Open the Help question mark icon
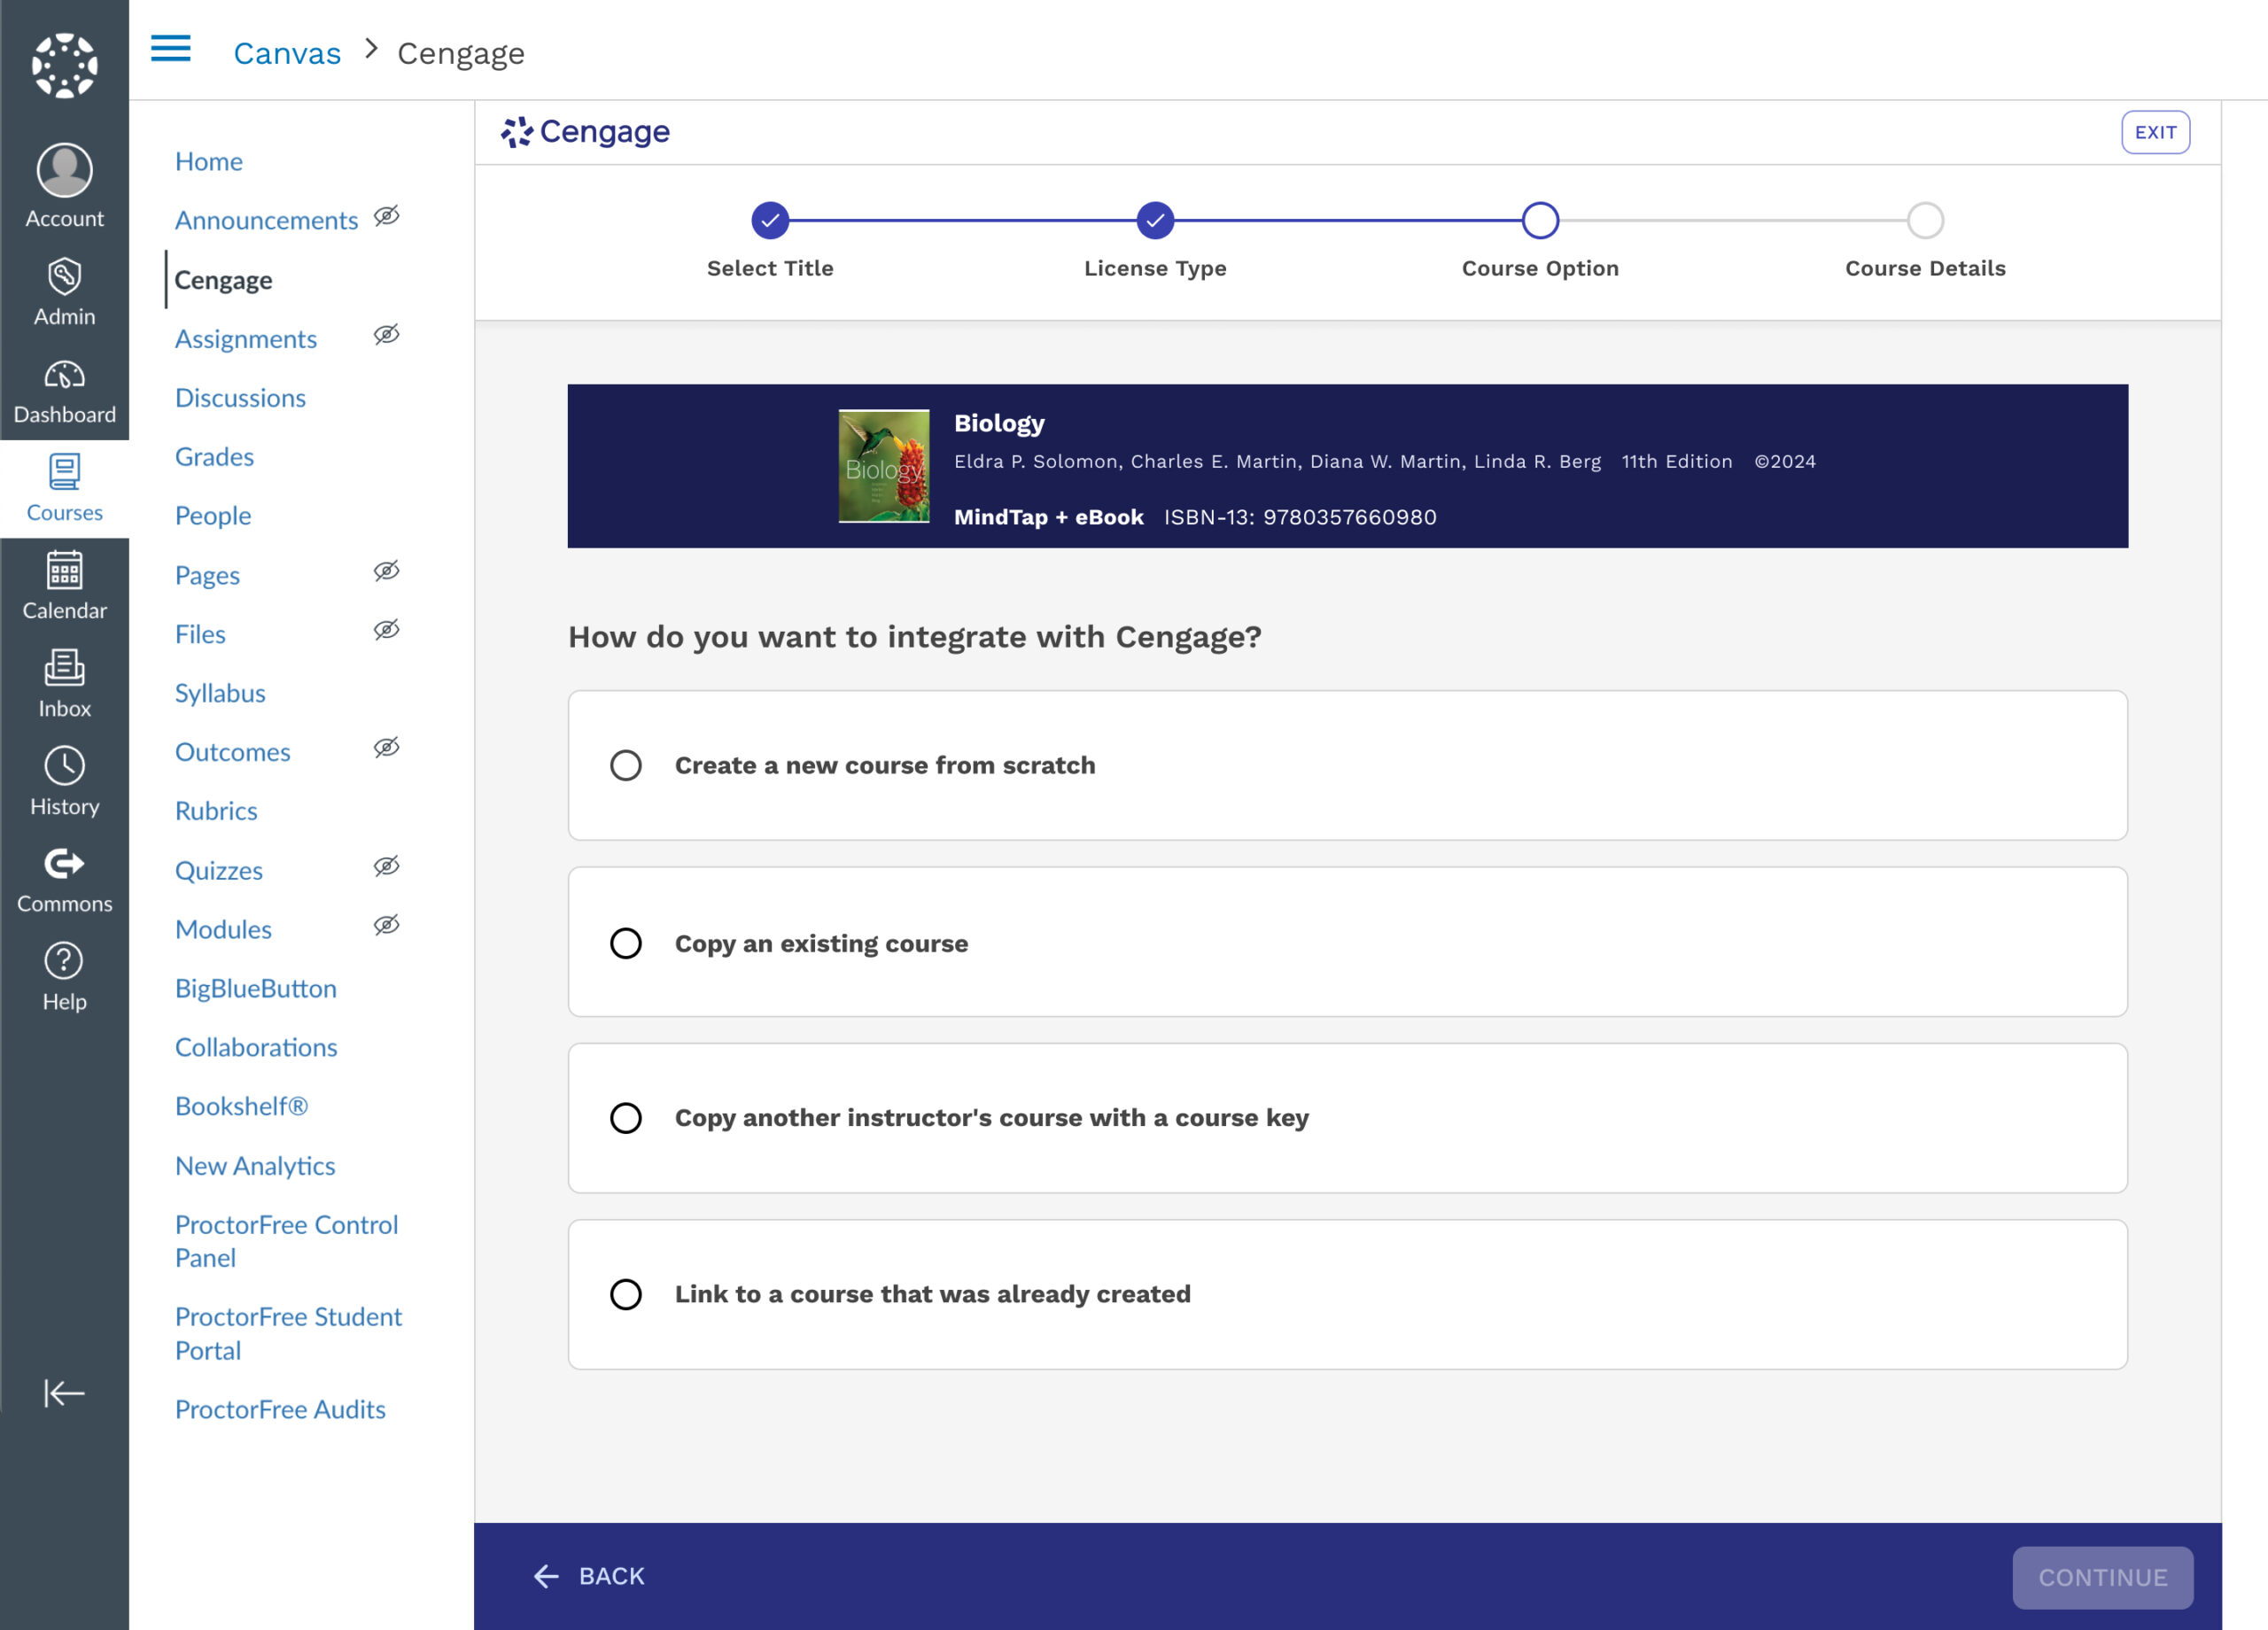2268x1630 pixels. pos(64,961)
